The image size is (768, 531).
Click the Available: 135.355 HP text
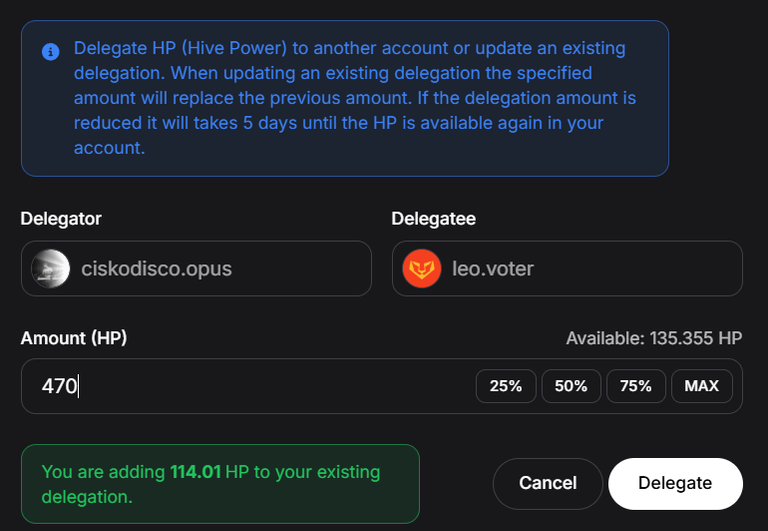click(x=654, y=338)
